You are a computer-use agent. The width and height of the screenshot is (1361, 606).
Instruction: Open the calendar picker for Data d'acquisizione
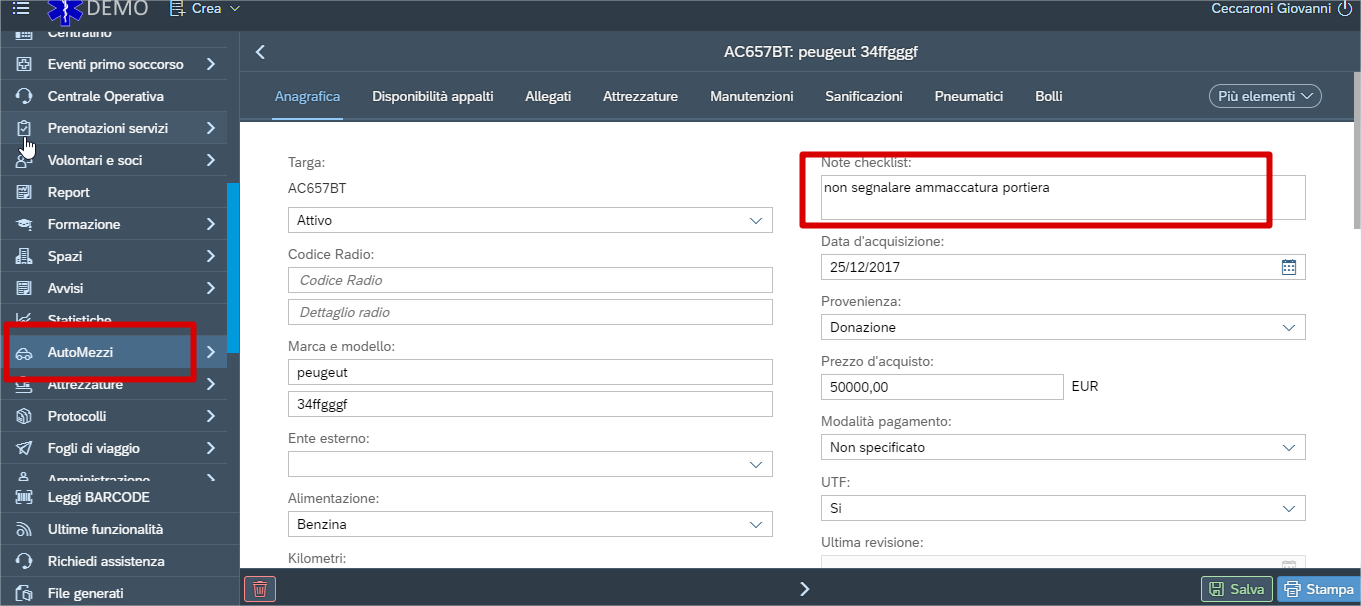(x=1289, y=267)
